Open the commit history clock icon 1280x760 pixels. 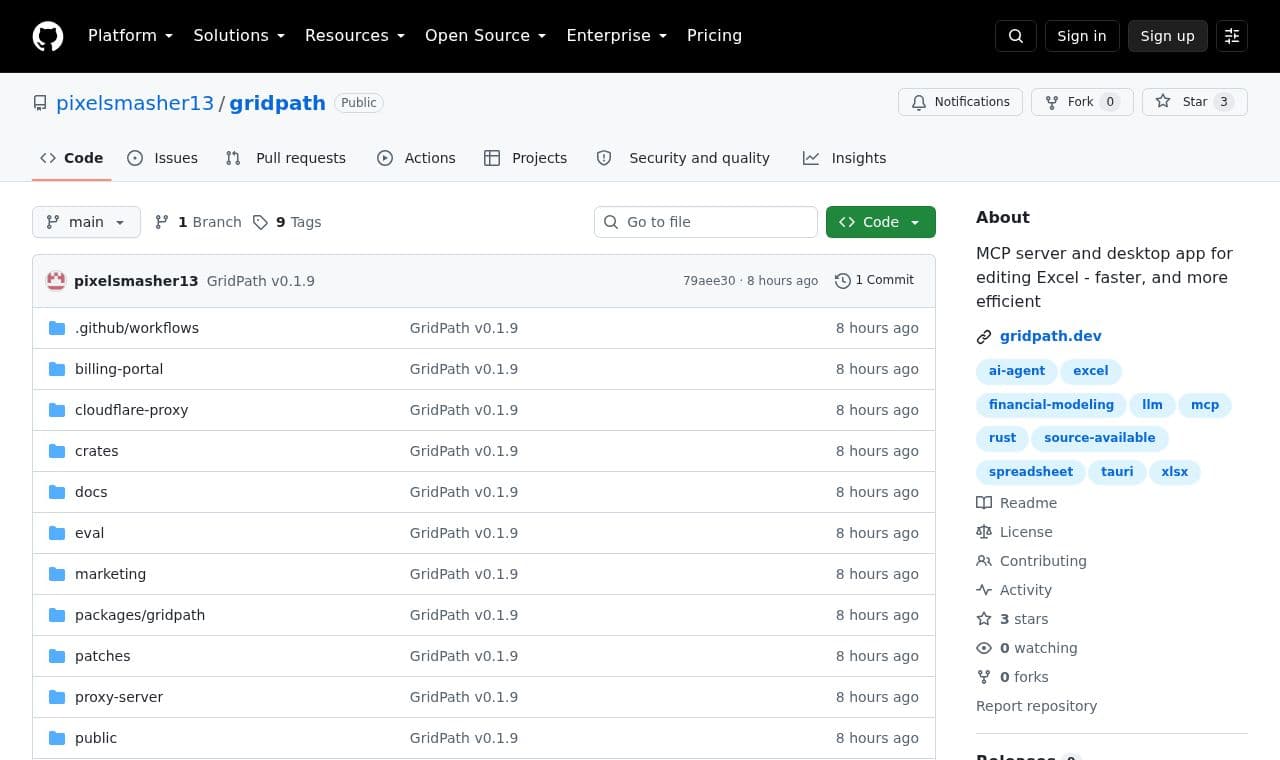[x=843, y=281]
